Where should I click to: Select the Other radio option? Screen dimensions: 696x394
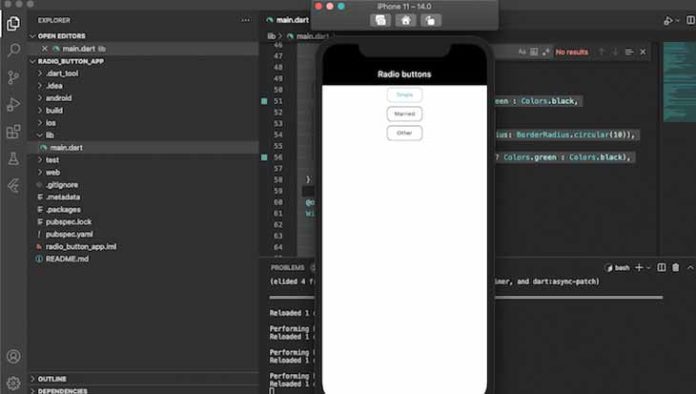[x=404, y=133]
